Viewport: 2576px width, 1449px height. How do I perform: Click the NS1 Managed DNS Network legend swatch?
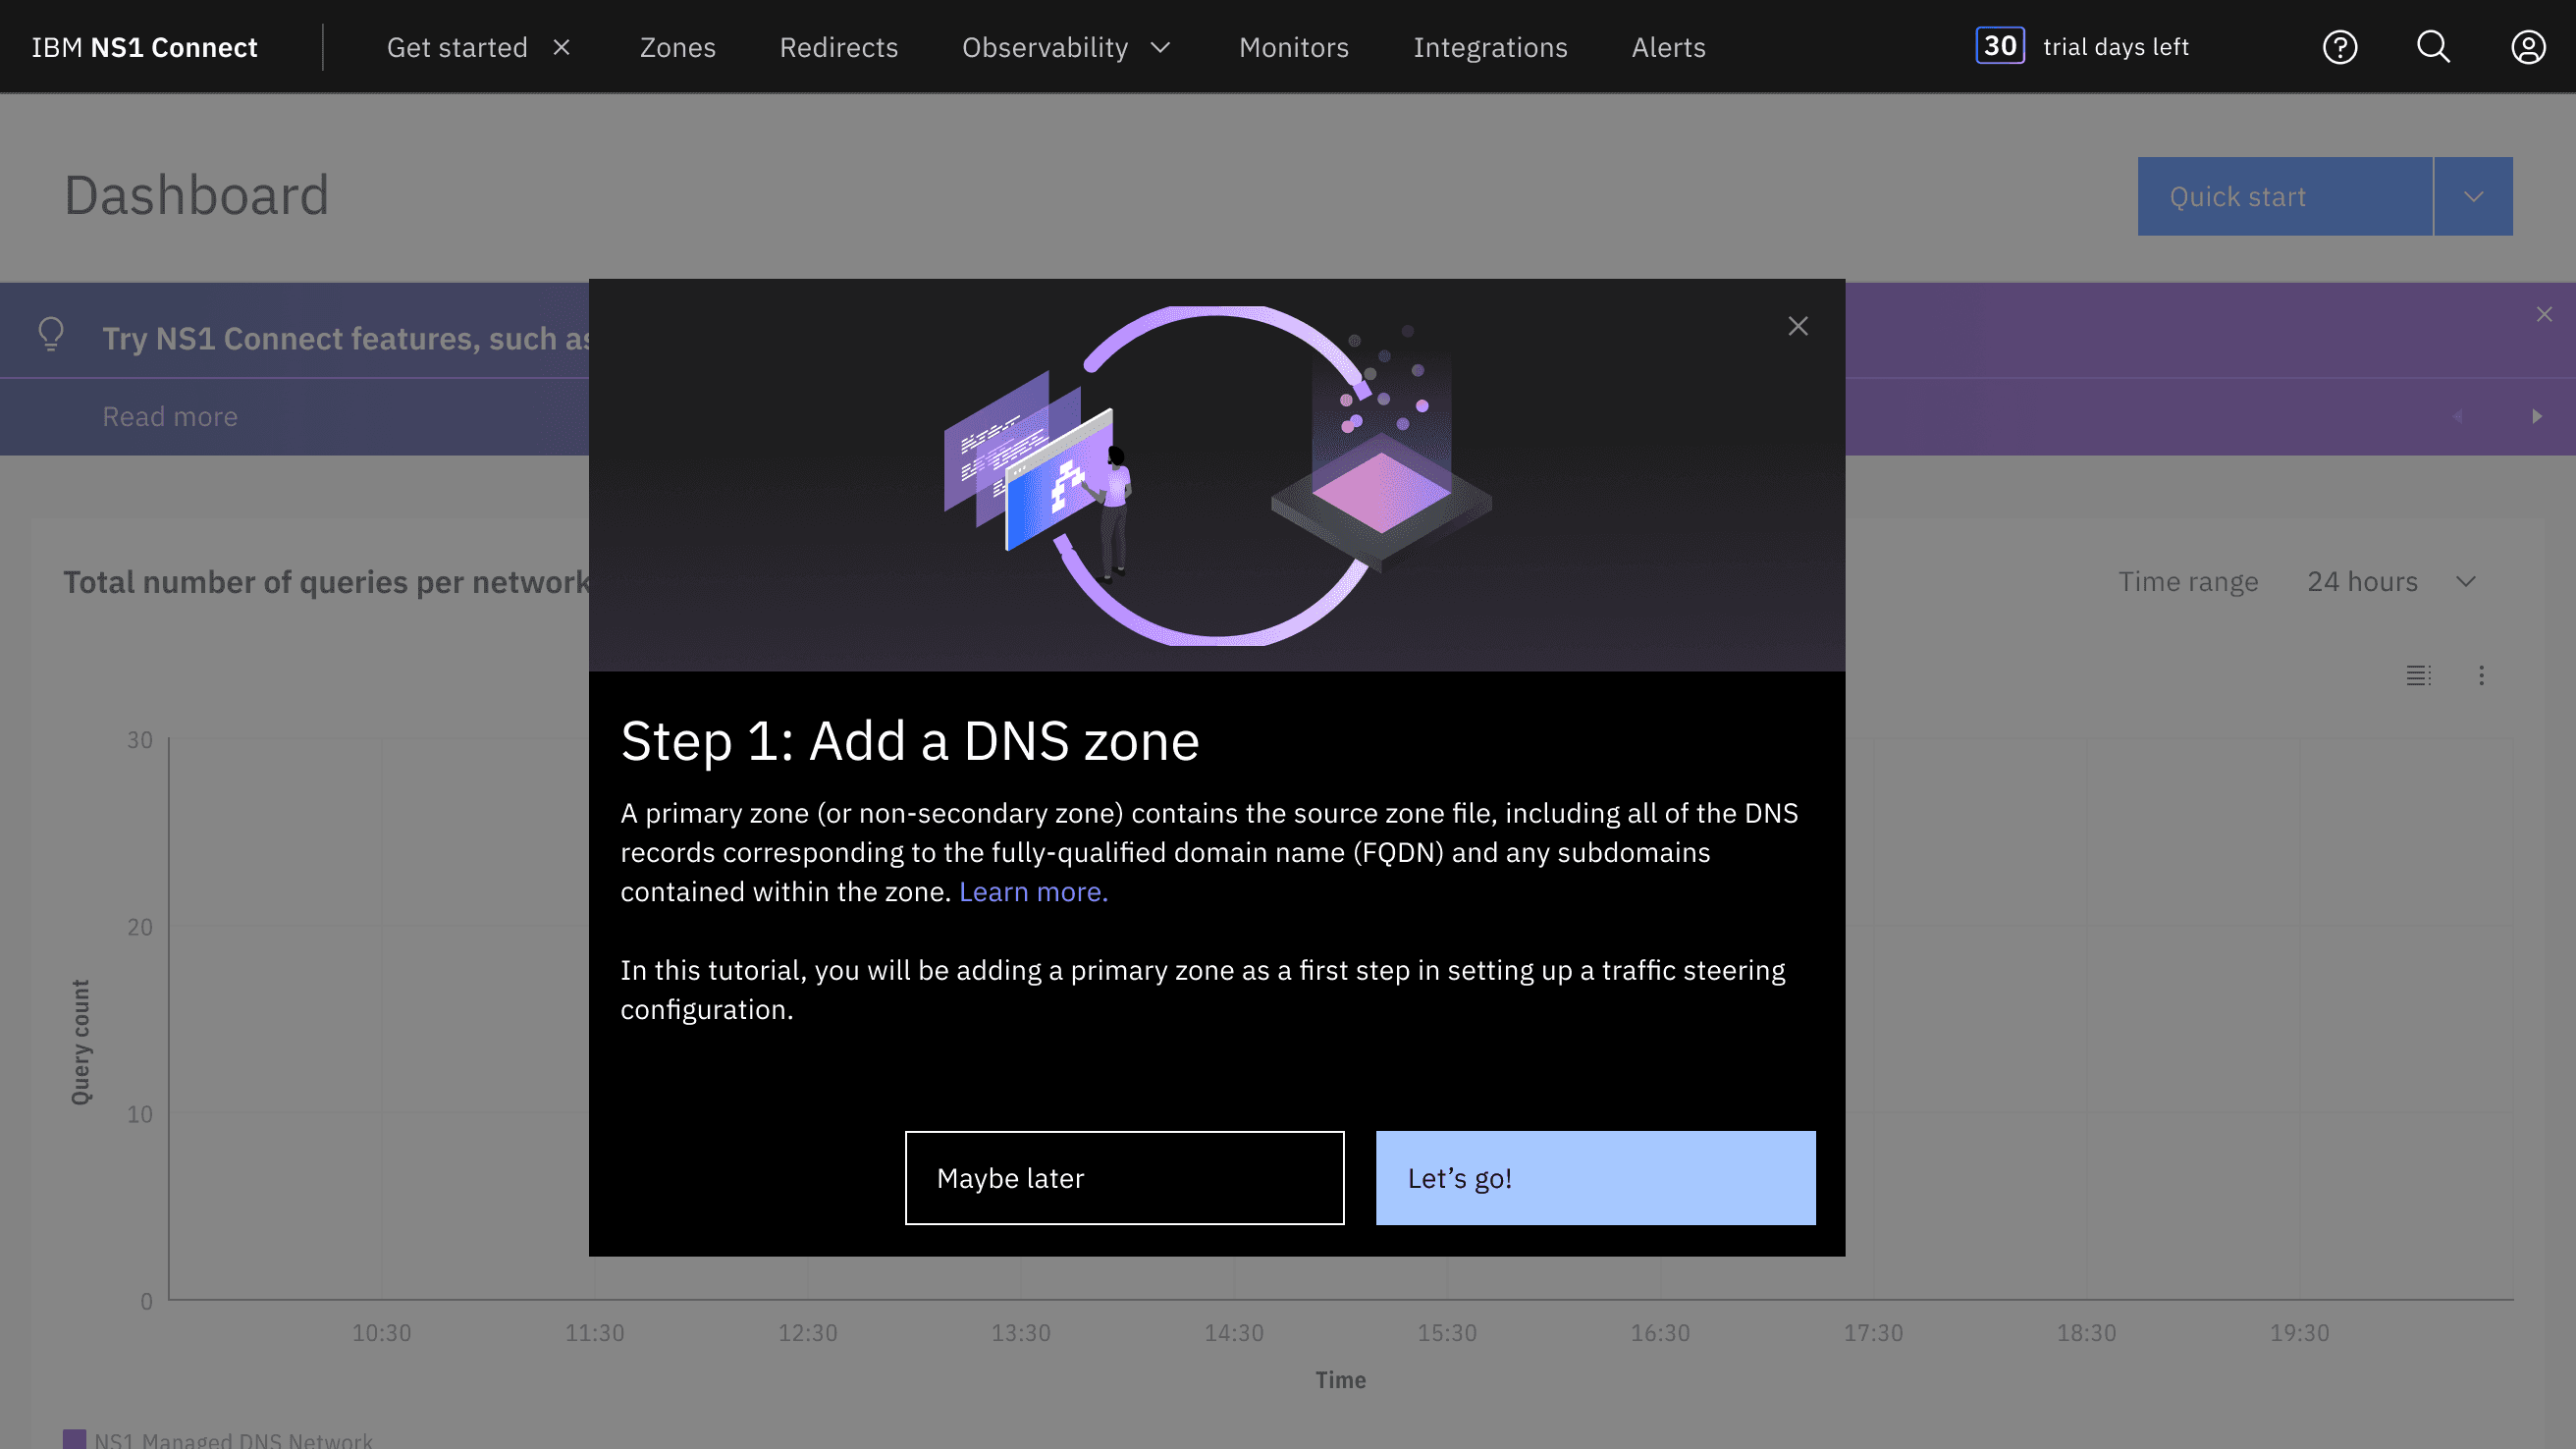click(74, 1439)
